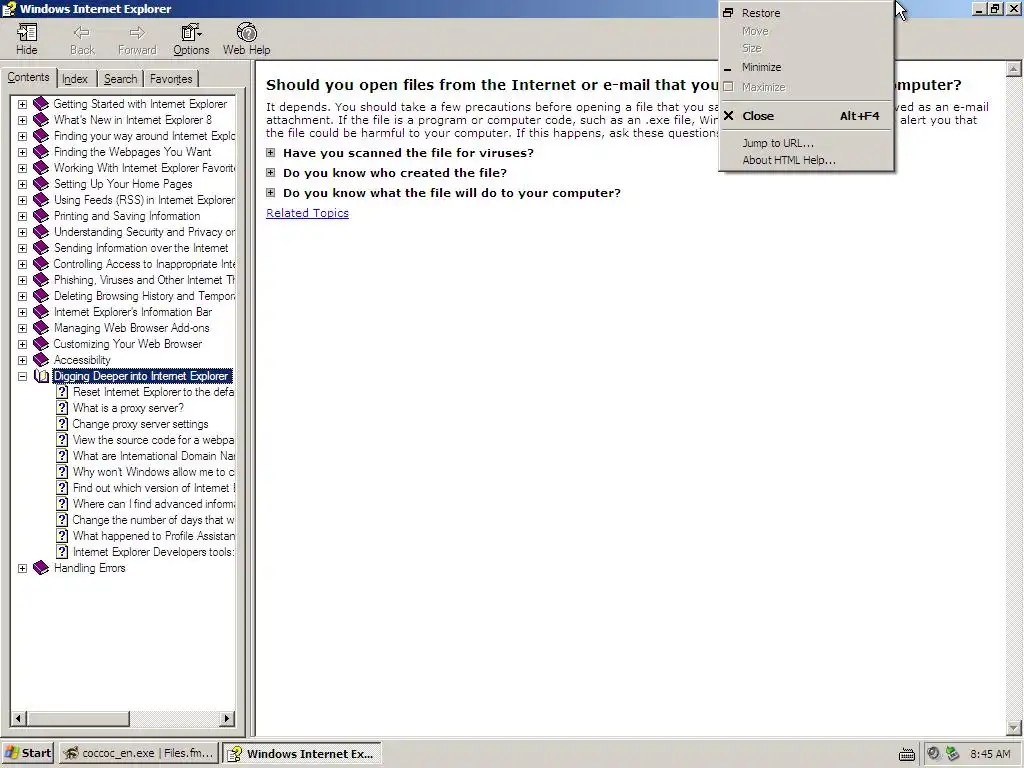The width and height of the screenshot is (1024, 768).
Task: Click the page icon for Change proxy server settings
Action: pyautogui.click(x=62, y=424)
